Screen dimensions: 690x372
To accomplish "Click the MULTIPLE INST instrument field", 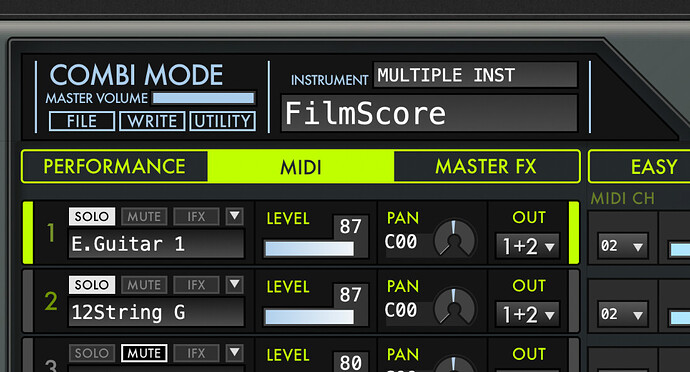I will 475,75.
